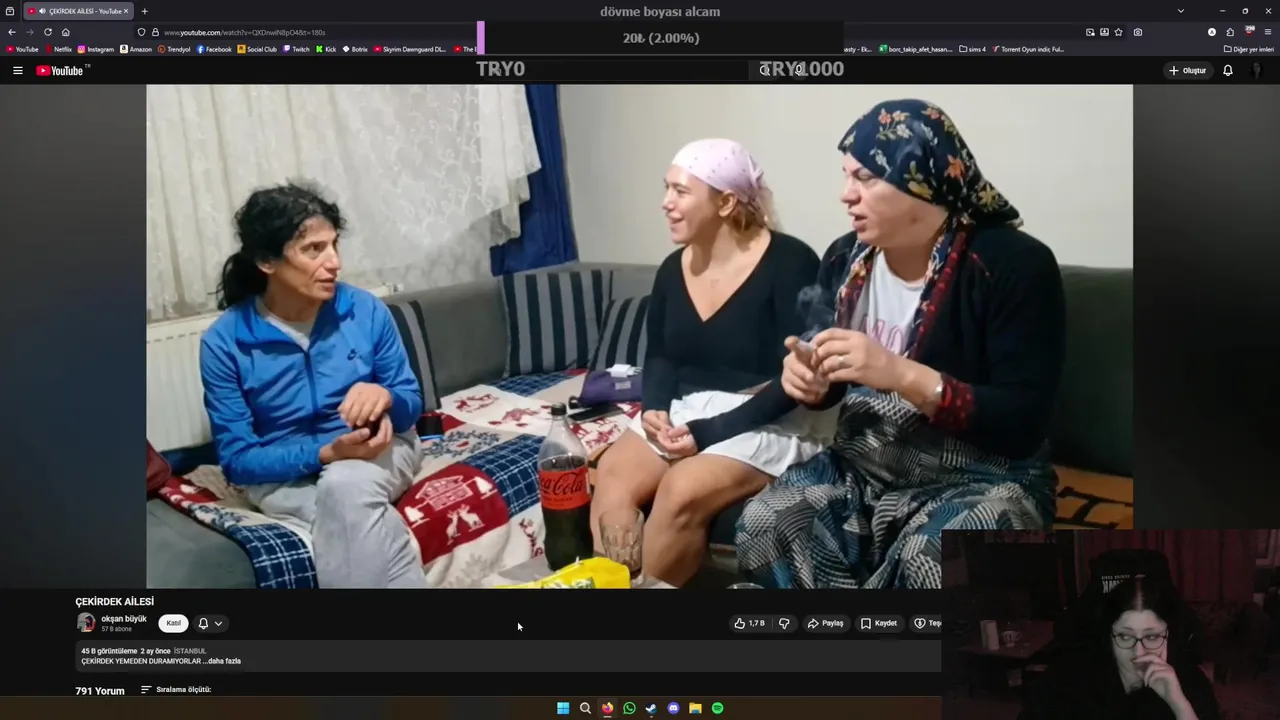Open the Botrix bookmark

pyautogui.click(x=355, y=49)
